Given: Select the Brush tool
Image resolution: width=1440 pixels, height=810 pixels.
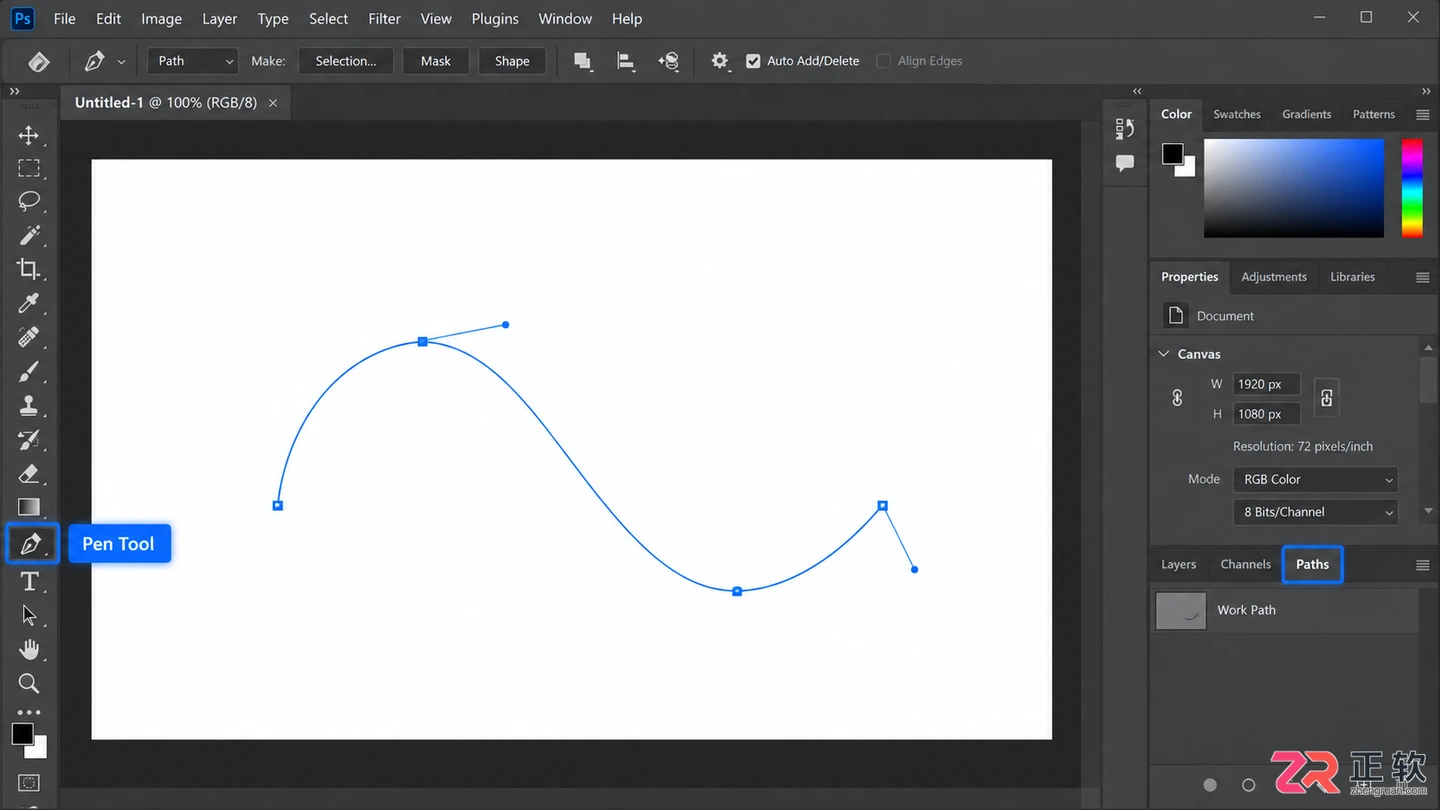Looking at the screenshot, I should [x=29, y=371].
